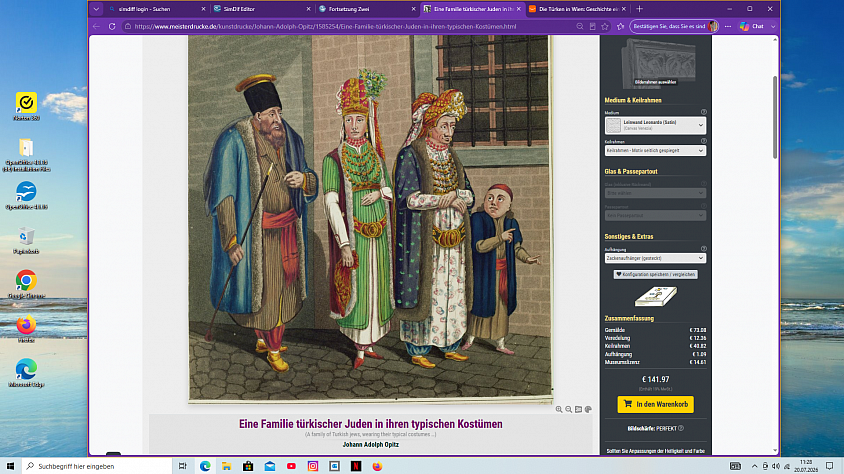The image size is (844, 474).
Task: Open File Explorer from taskbar
Action: pyautogui.click(x=227, y=466)
